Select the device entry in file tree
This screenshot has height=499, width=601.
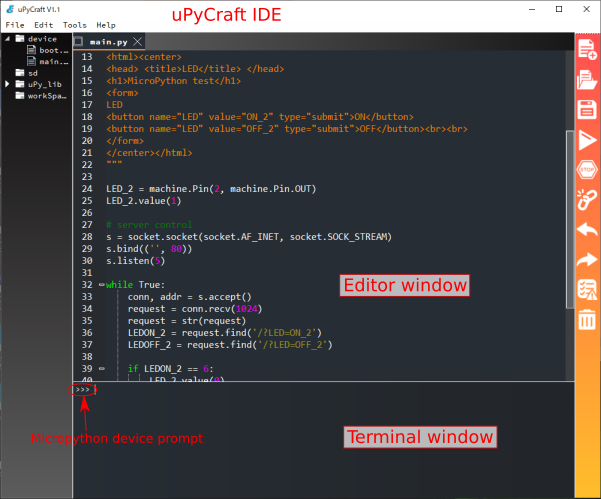(x=42, y=39)
